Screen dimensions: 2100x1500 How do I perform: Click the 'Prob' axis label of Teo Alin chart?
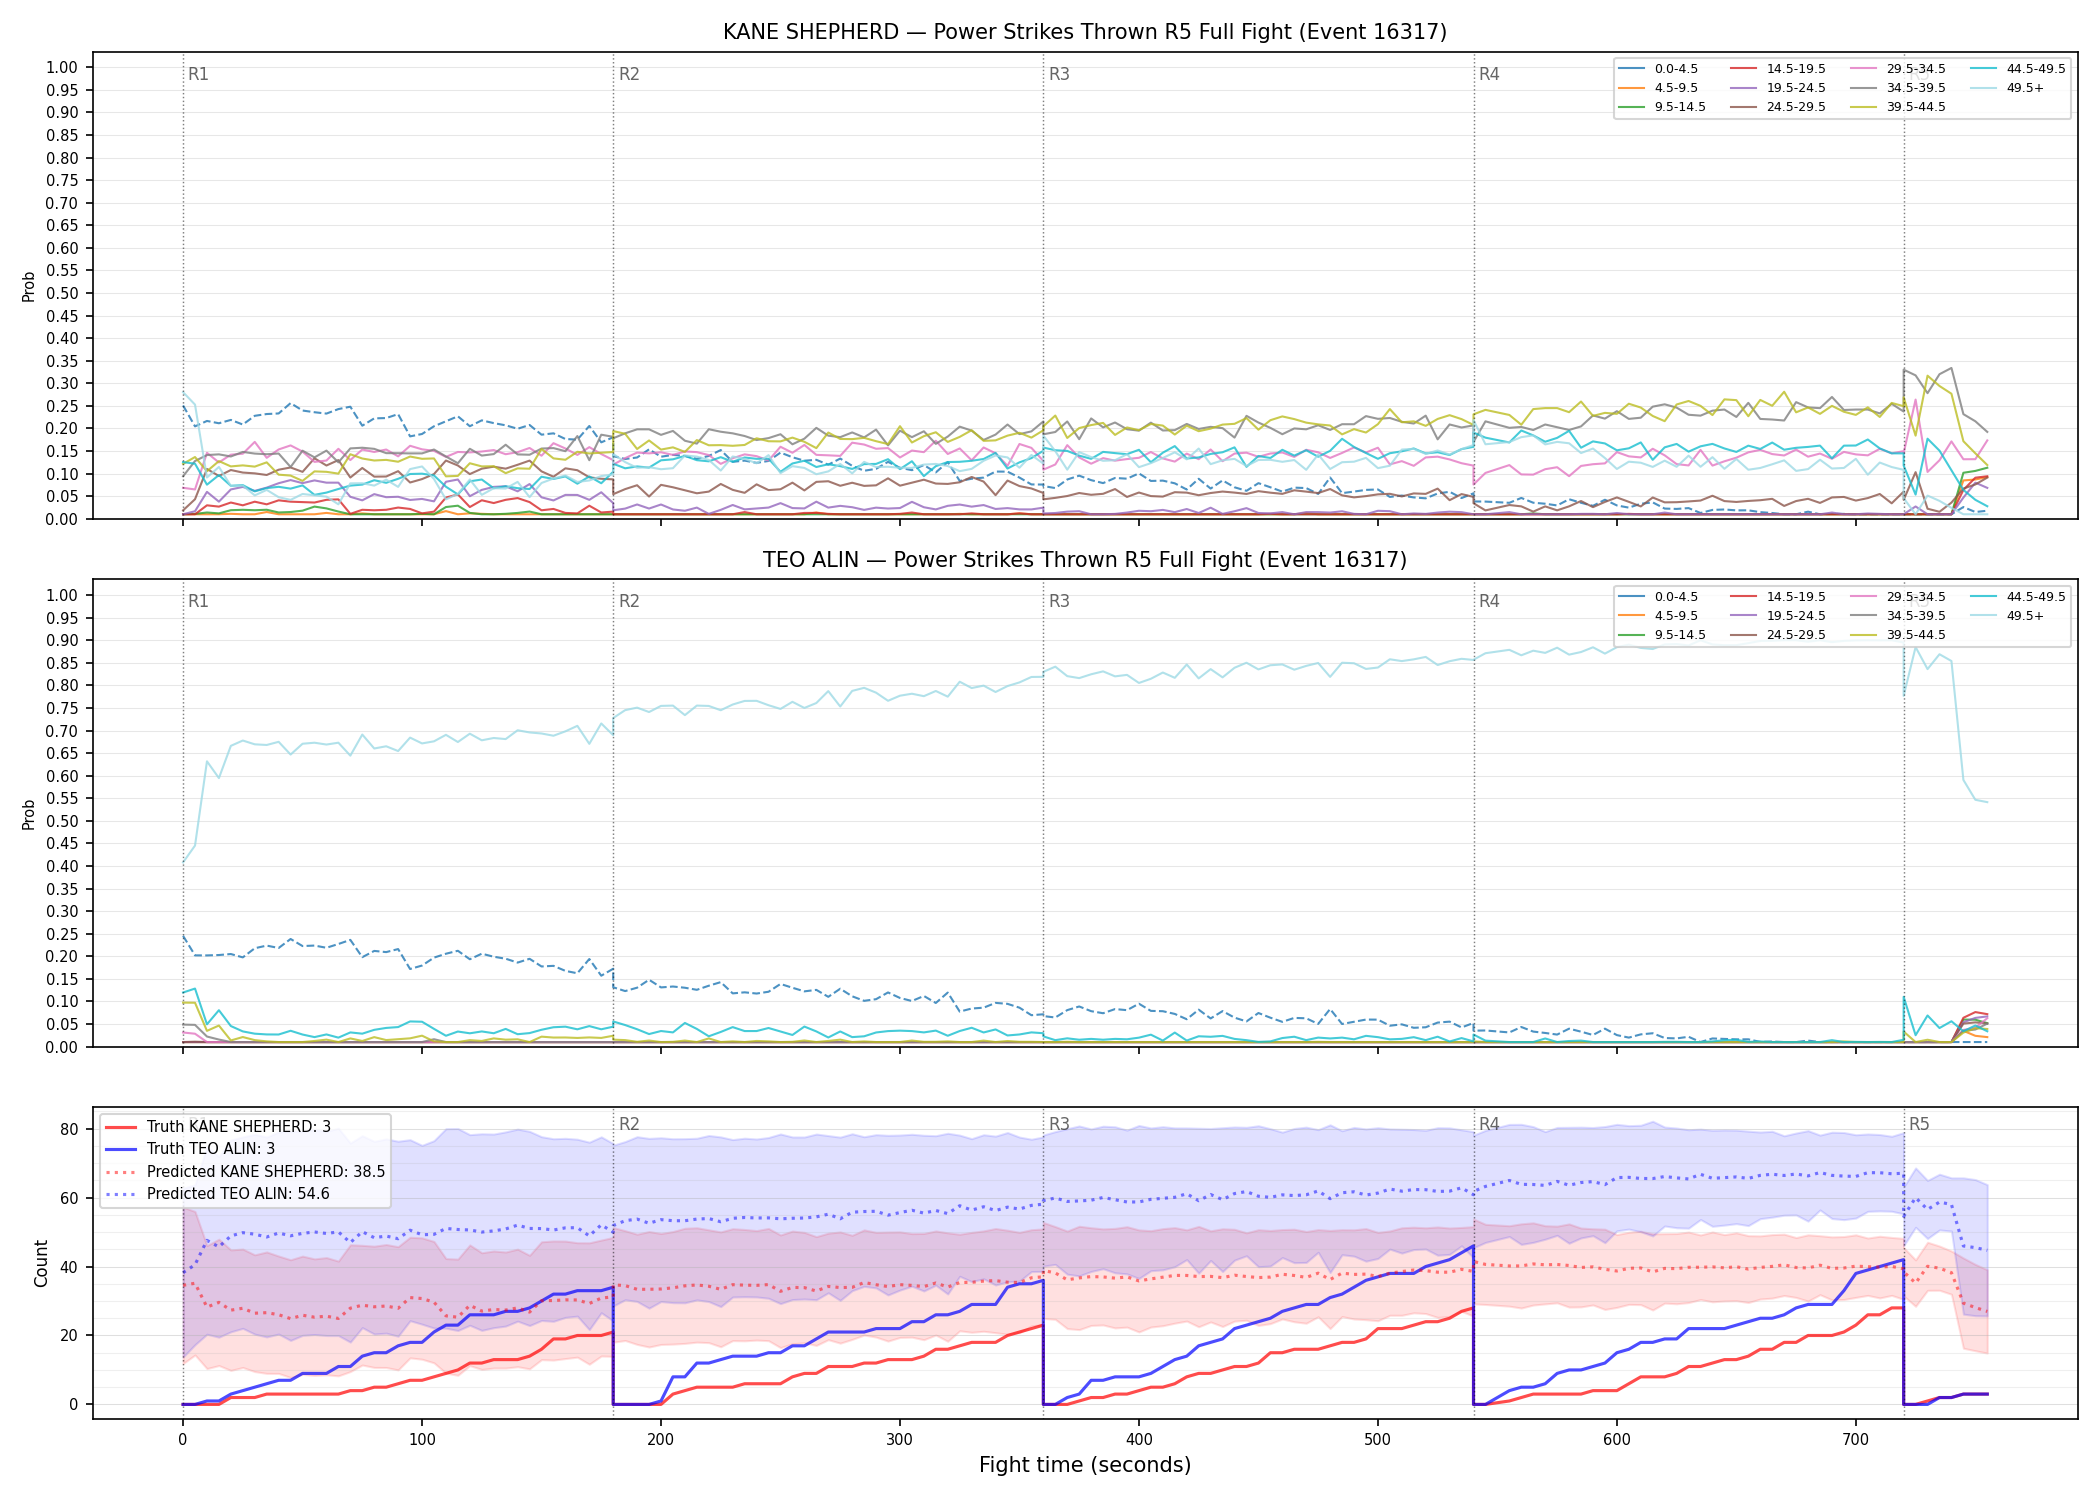click(x=29, y=814)
